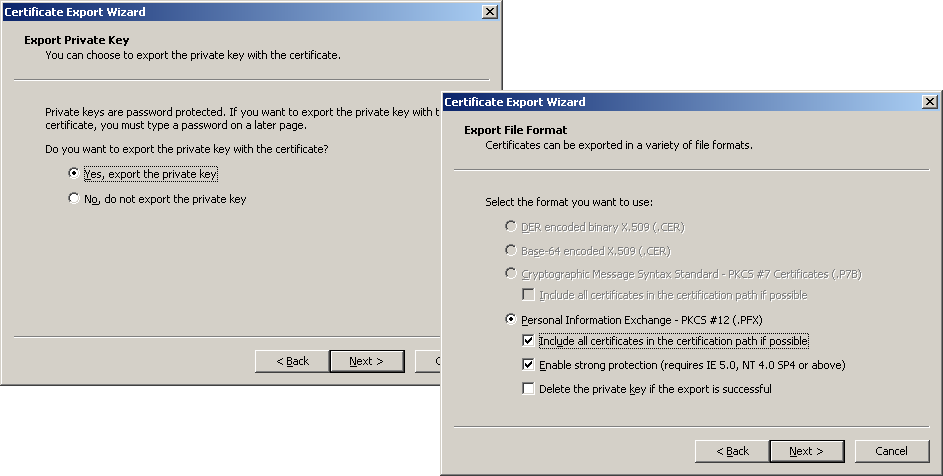Toggle Enable strong protection checkbox

click(528, 365)
